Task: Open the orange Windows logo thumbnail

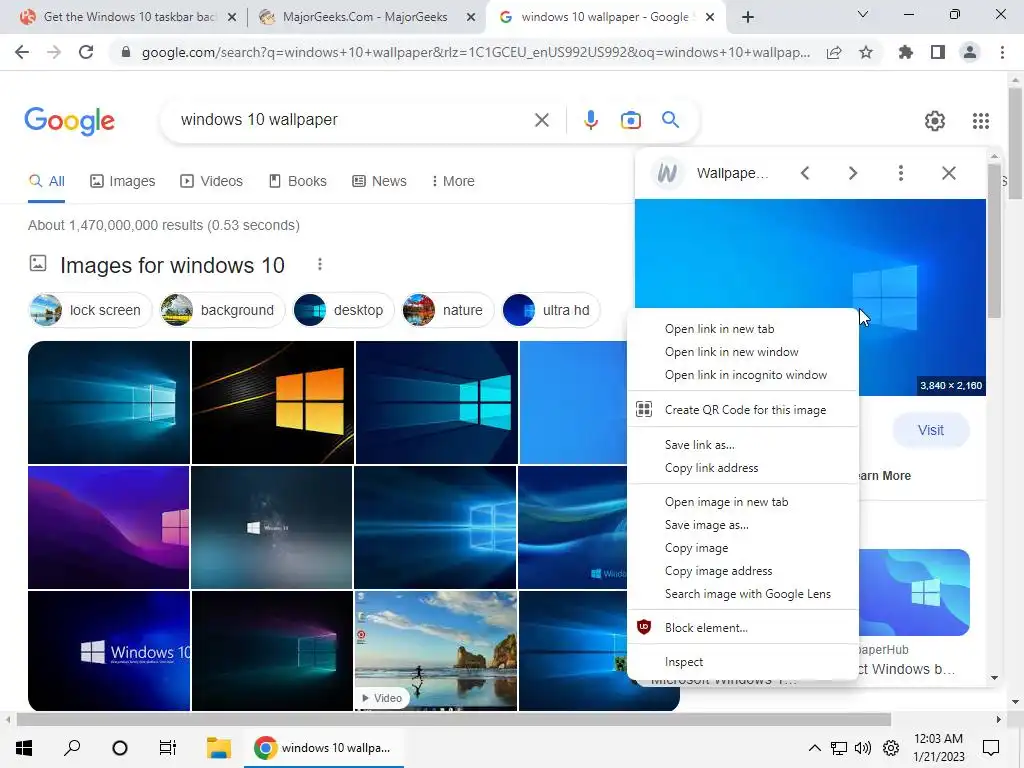Action: coord(273,402)
